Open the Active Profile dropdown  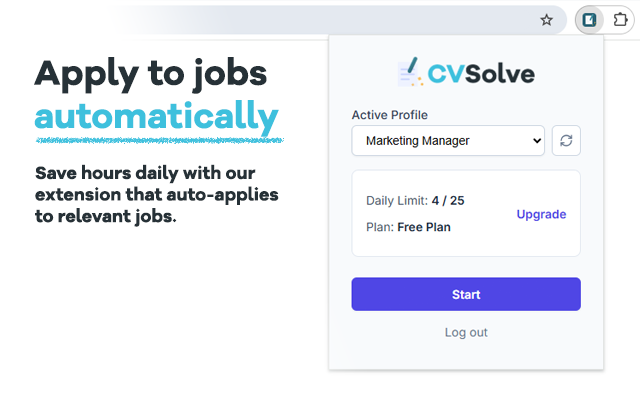pyautogui.click(x=448, y=141)
